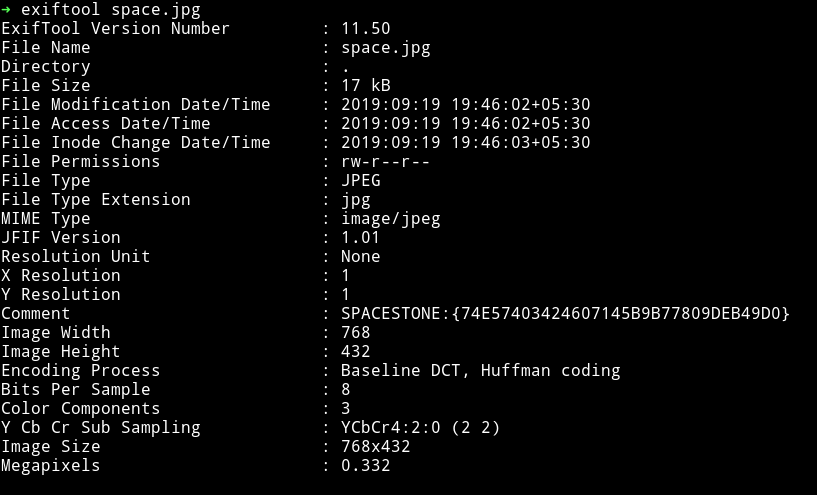
Task: Click the ExifTool version number 11.50
Action: [366, 29]
